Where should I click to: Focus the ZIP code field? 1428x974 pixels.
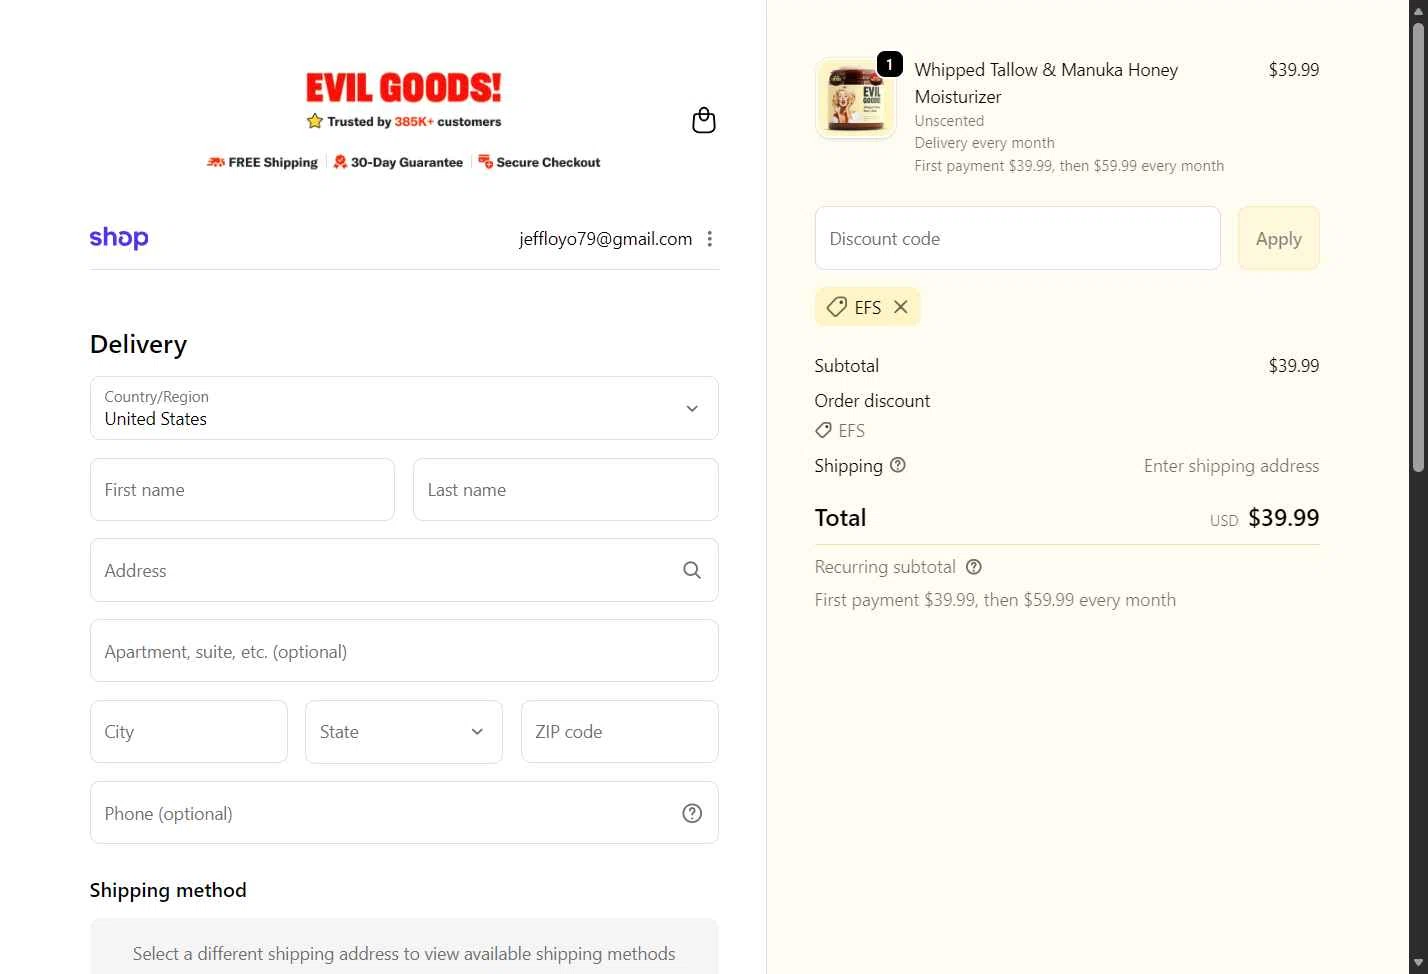[620, 732]
